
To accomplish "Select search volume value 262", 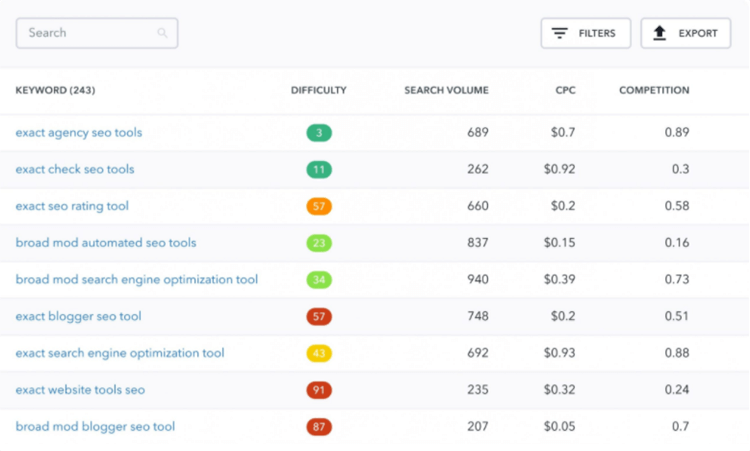I will coord(478,169).
